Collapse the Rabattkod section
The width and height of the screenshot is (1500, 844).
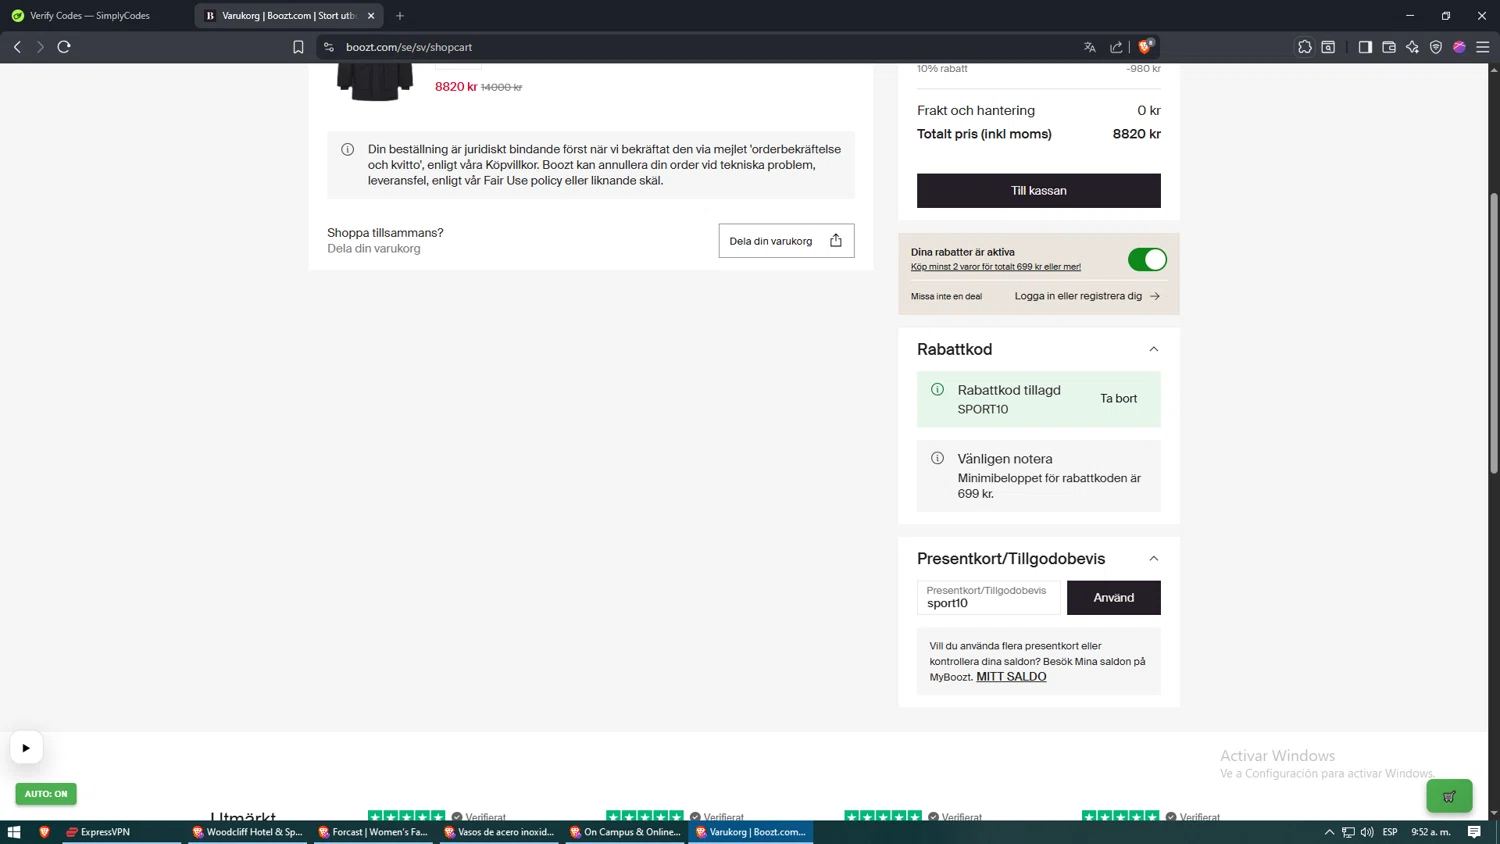1154,350
